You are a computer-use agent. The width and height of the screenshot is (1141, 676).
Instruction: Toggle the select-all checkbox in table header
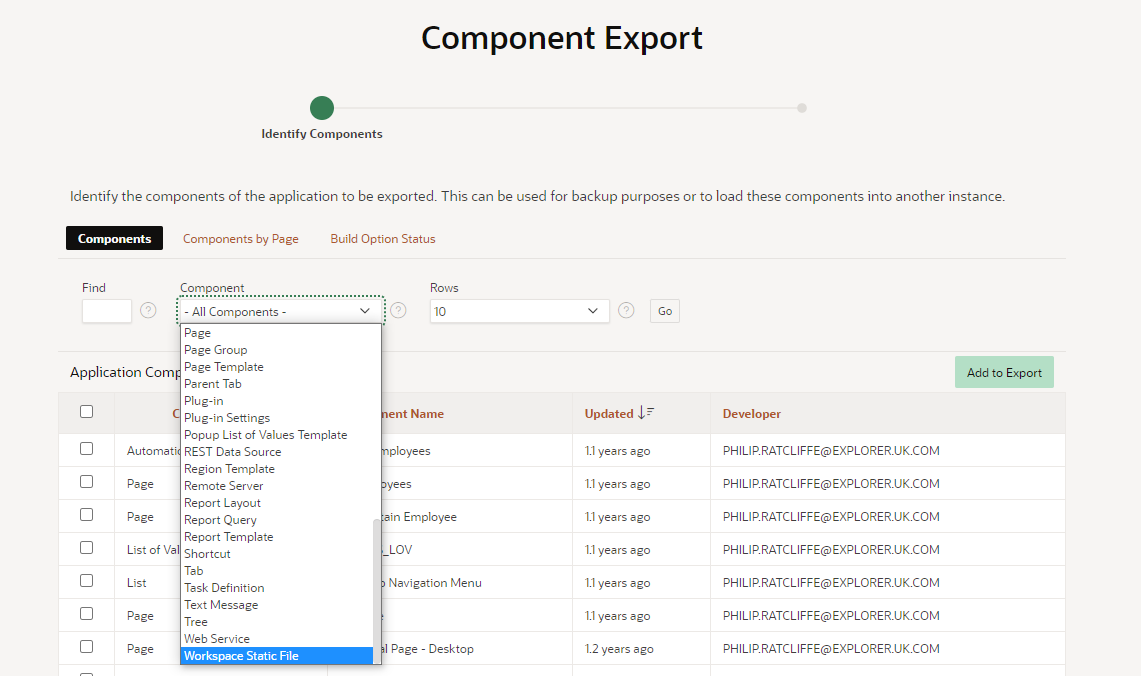pyautogui.click(x=87, y=412)
